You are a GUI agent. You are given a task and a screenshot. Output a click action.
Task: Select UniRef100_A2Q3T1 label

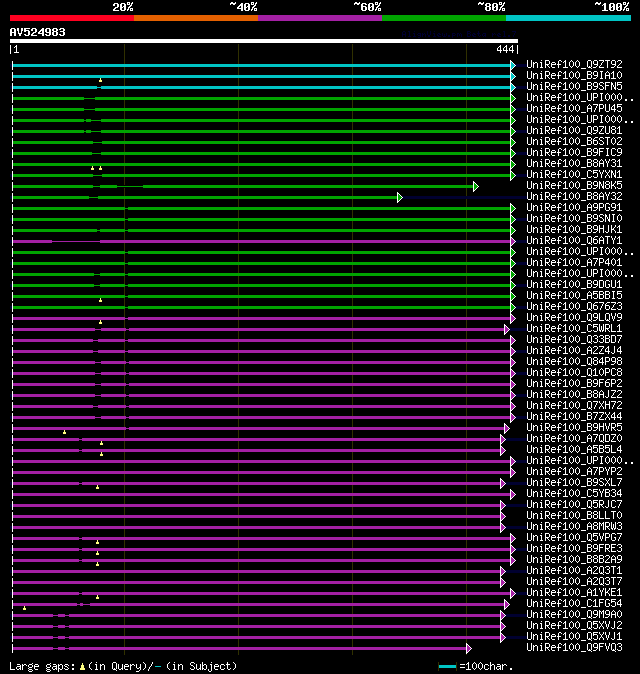(574, 570)
